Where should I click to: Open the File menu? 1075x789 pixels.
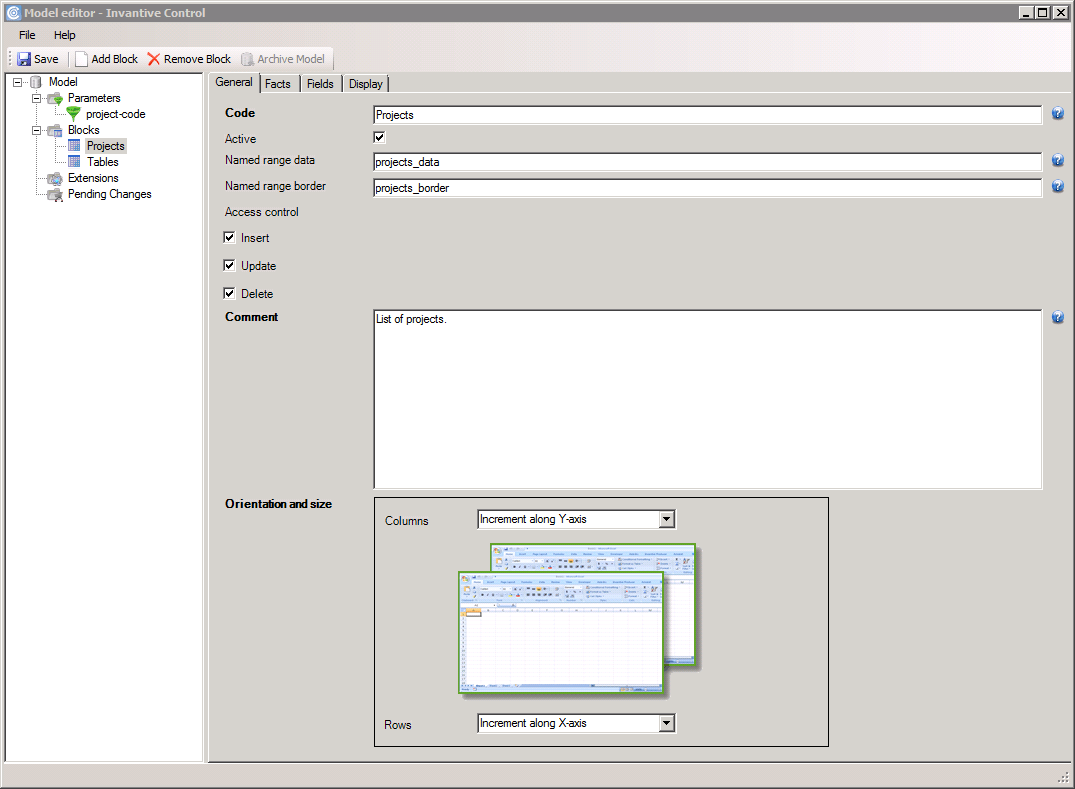[x=27, y=35]
